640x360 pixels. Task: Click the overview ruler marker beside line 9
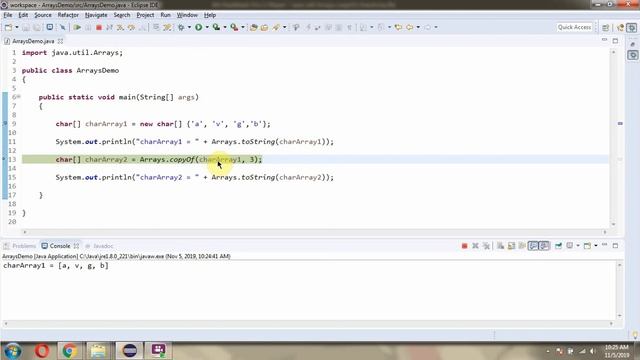tap(620, 123)
